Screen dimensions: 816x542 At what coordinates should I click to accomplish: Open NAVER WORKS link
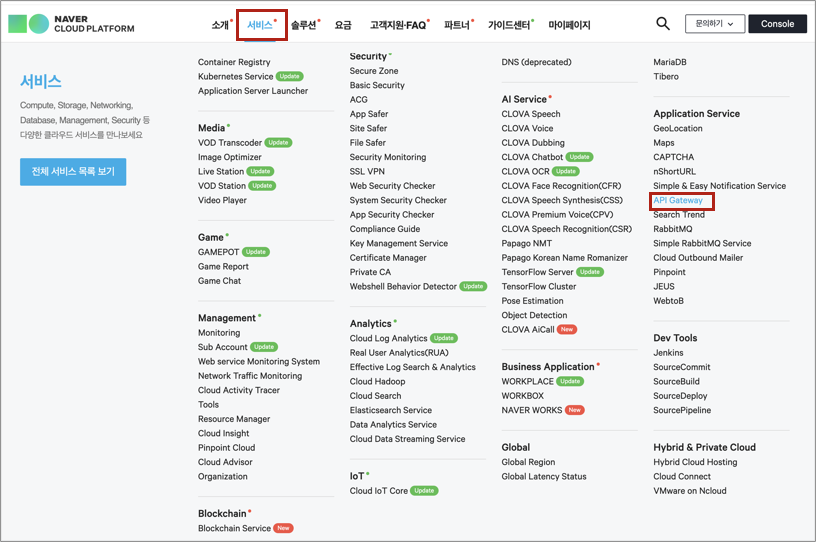pyautogui.click(x=531, y=410)
